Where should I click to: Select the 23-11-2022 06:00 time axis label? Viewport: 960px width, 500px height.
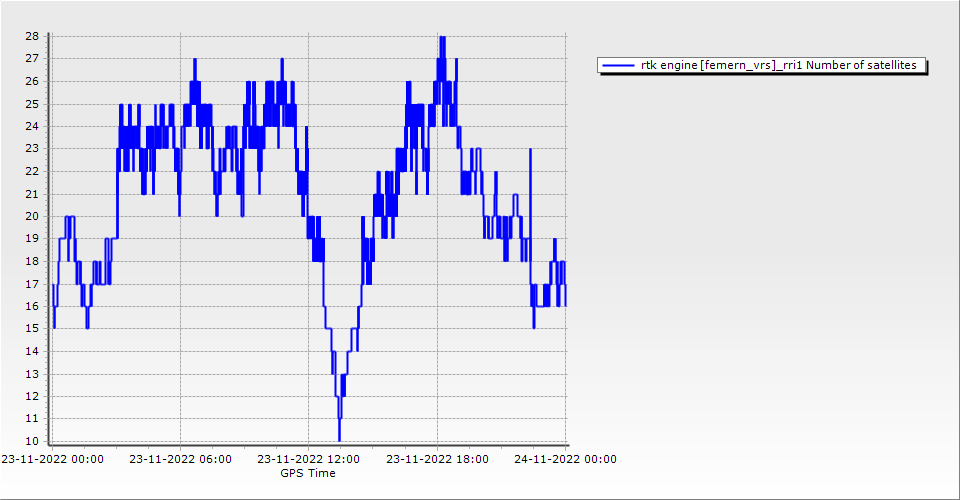181,459
